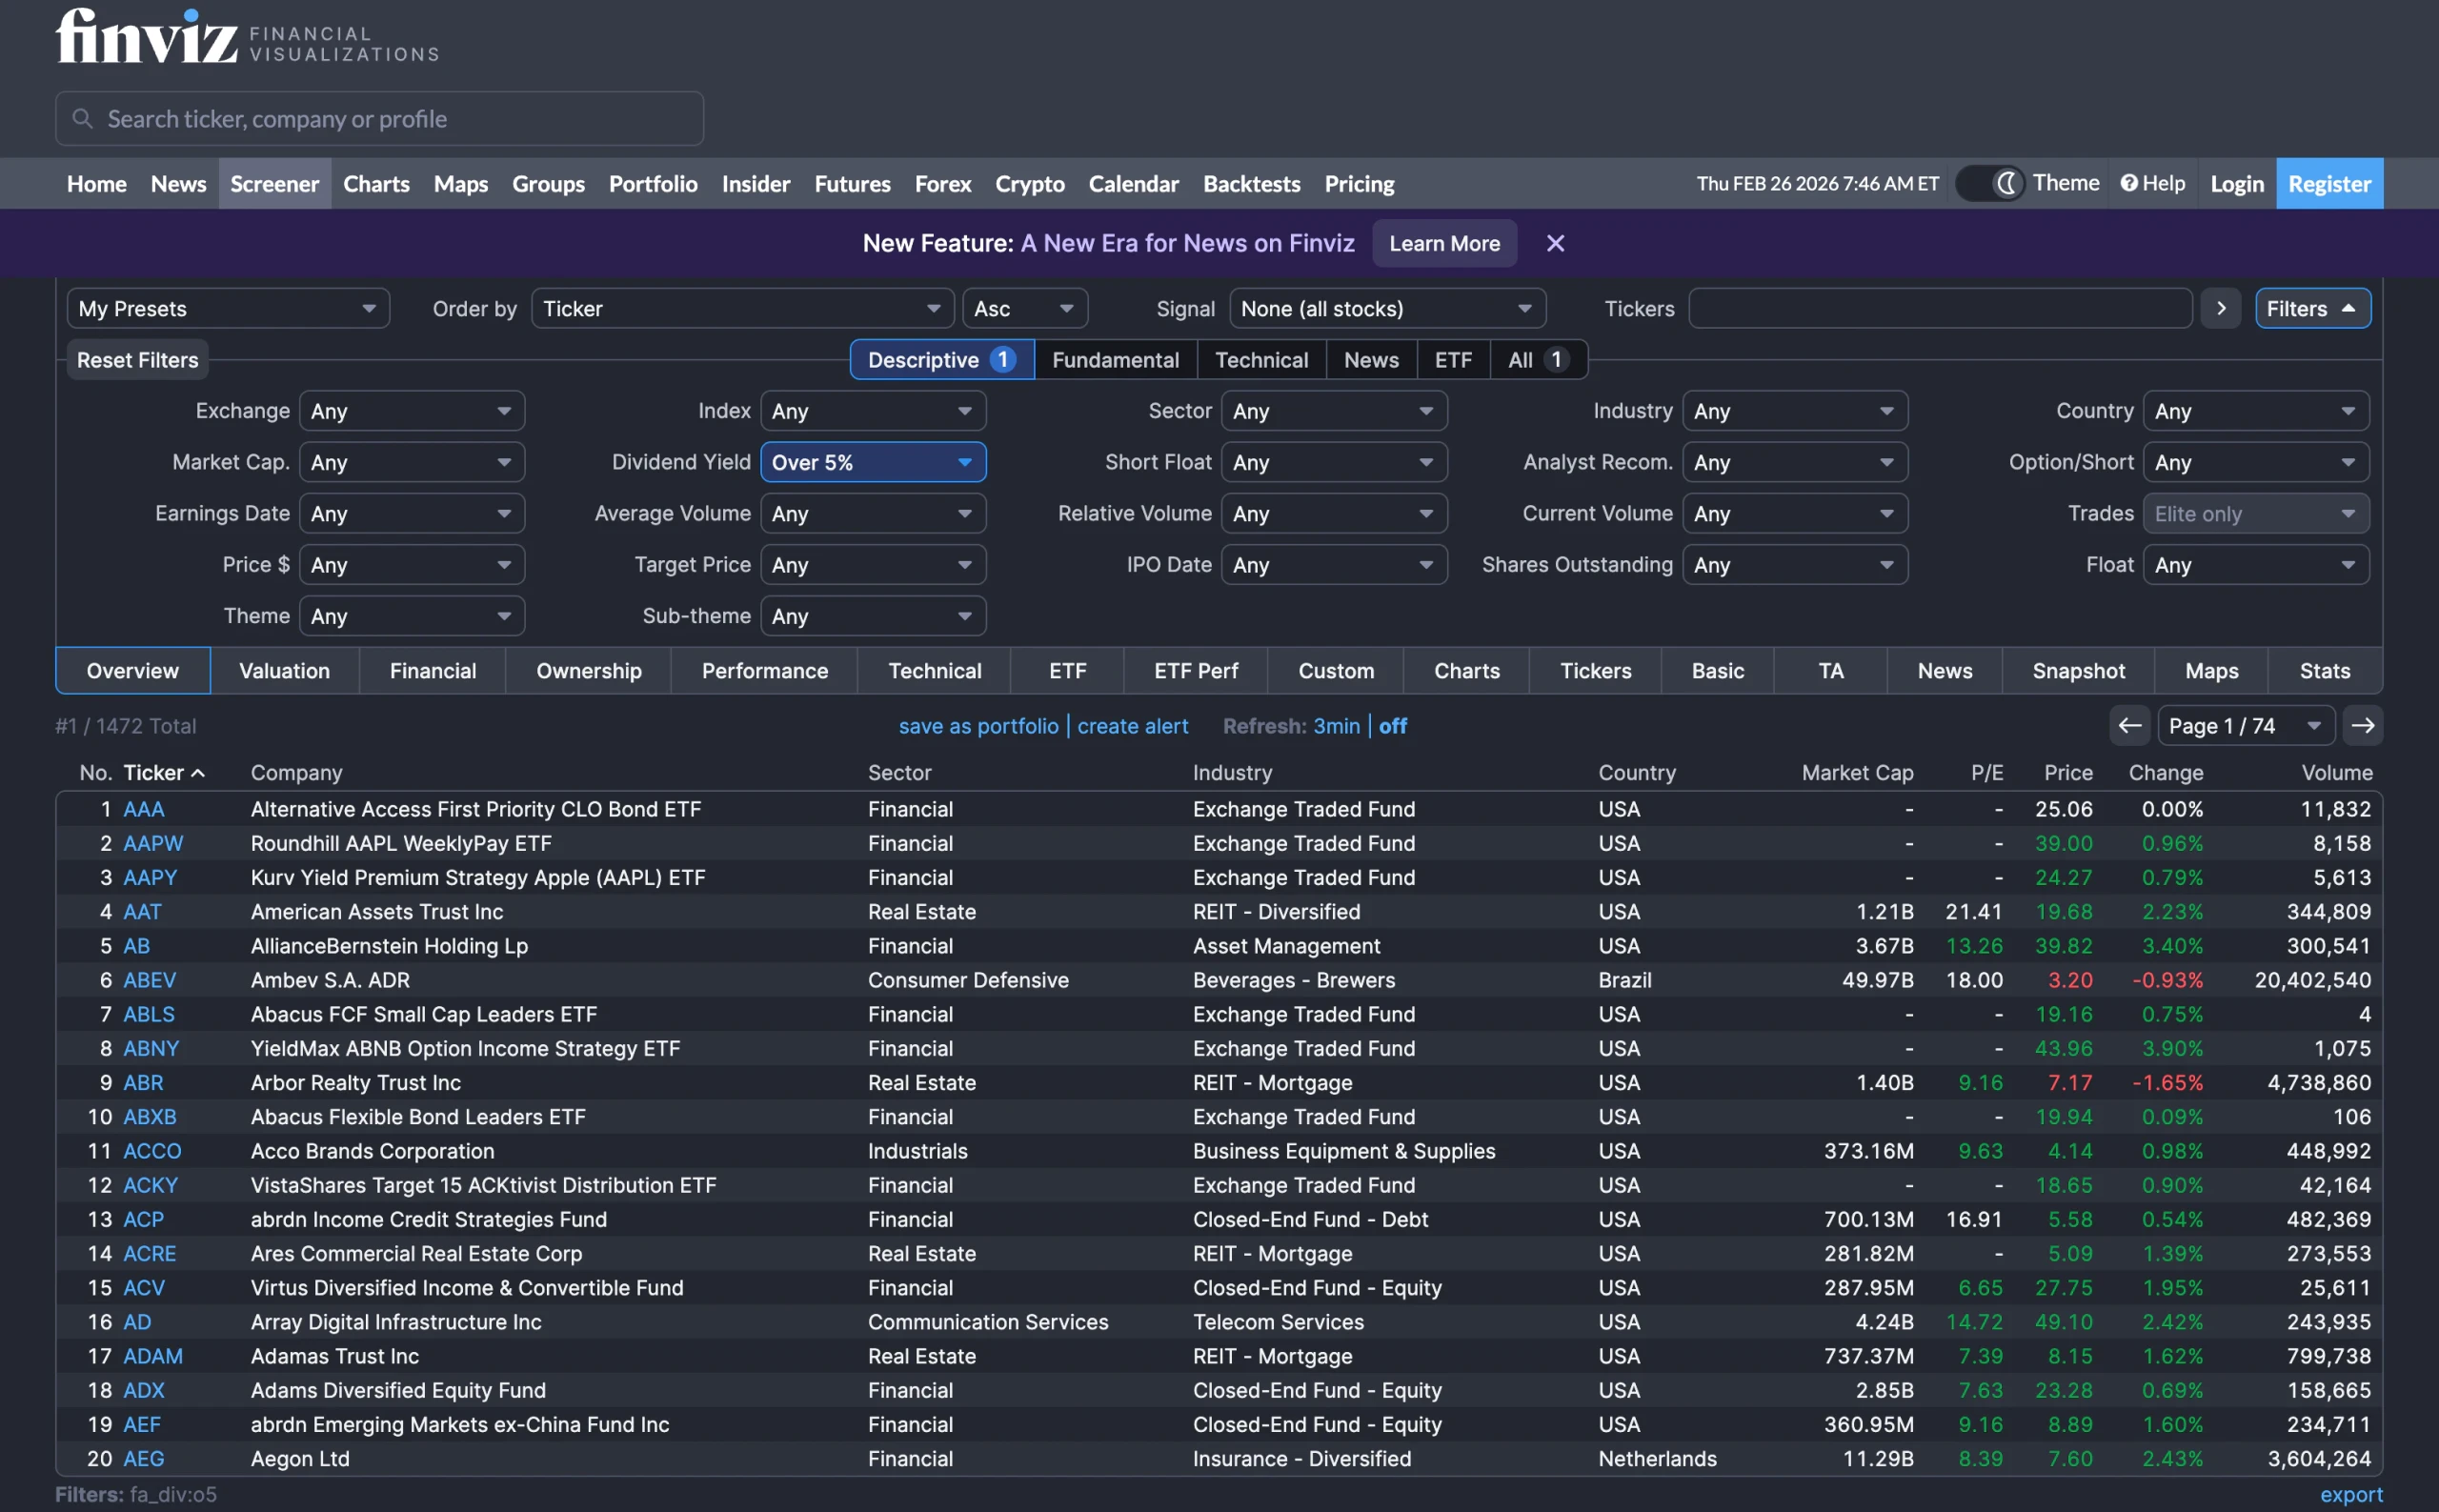
Task: Switch to the Fundamental filter tab
Action: pos(1115,360)
